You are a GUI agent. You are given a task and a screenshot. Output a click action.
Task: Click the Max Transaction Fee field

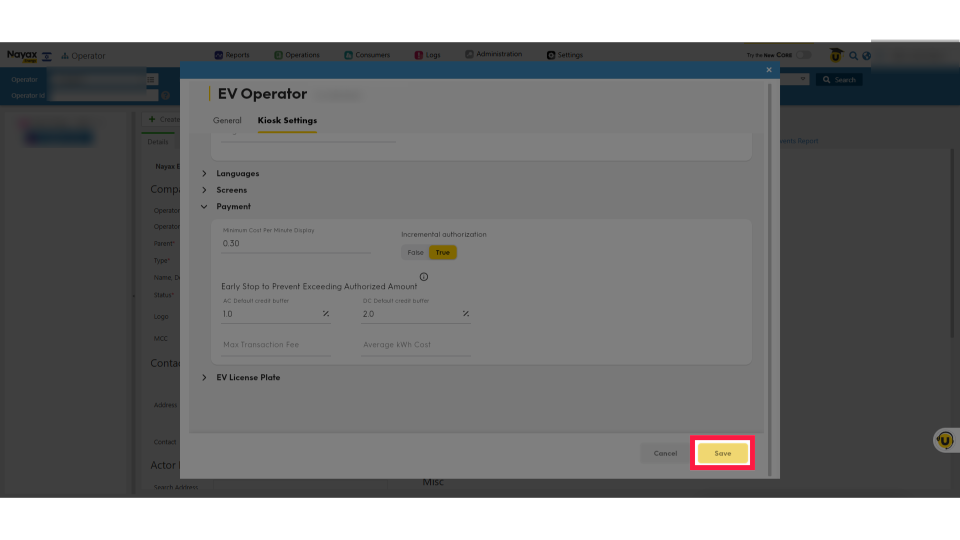point(276,344)
